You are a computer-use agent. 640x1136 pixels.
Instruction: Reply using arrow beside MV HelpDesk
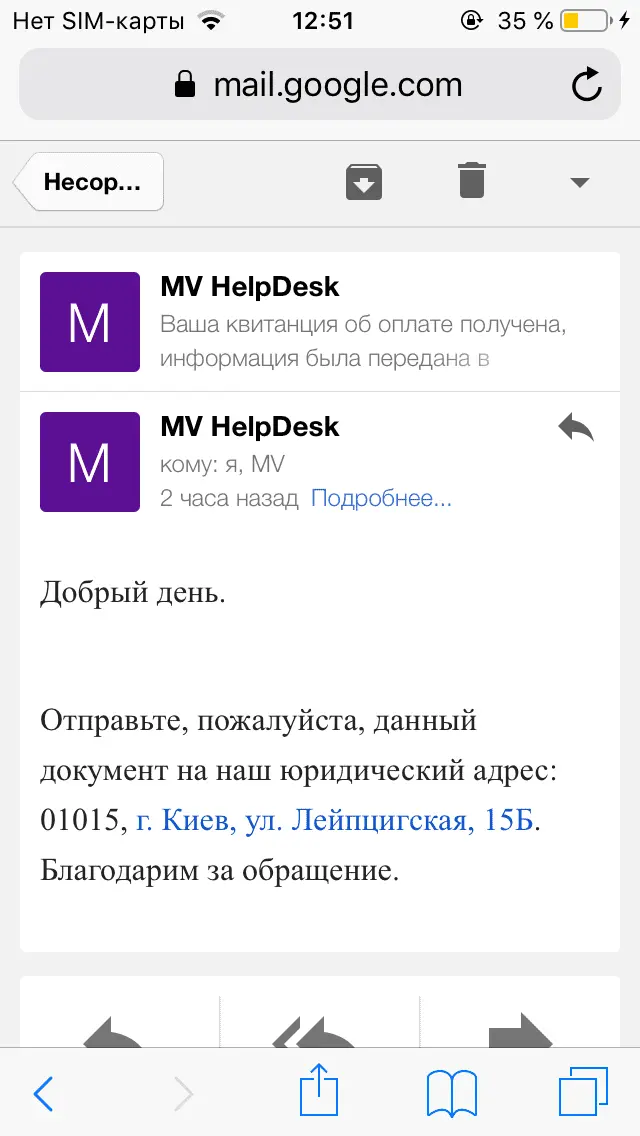576,427
